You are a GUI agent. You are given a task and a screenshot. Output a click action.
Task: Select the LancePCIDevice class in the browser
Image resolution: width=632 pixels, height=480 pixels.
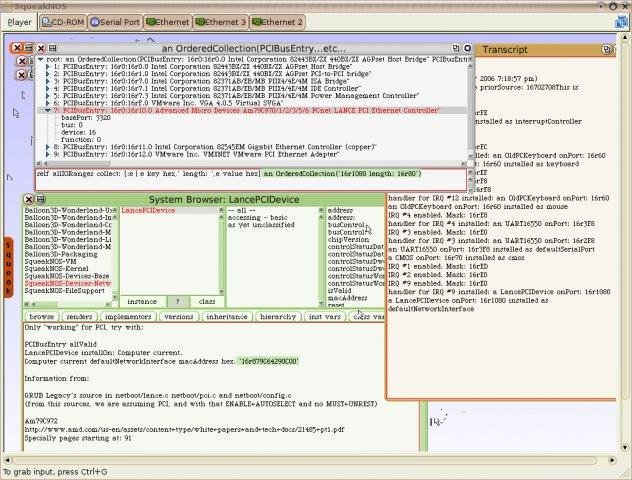point(148,210)
